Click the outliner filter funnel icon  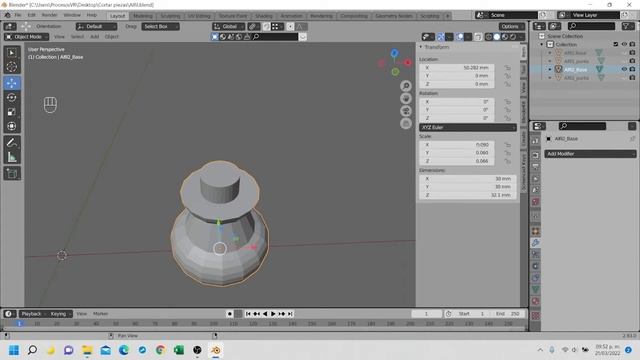point(627,26)
